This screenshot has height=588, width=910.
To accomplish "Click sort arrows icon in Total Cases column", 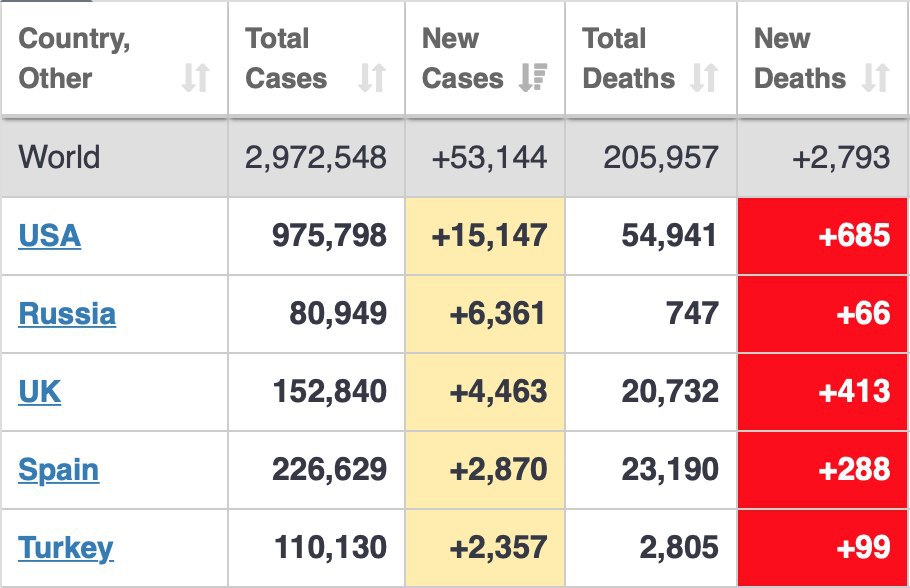I will (372, 78).
